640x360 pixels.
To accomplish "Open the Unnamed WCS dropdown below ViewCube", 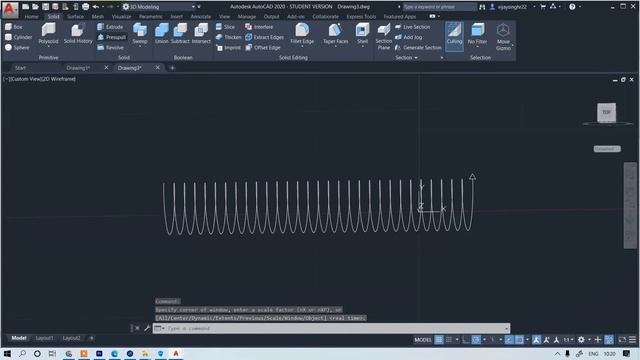I will pyautogui.click(x=607, y=149).
